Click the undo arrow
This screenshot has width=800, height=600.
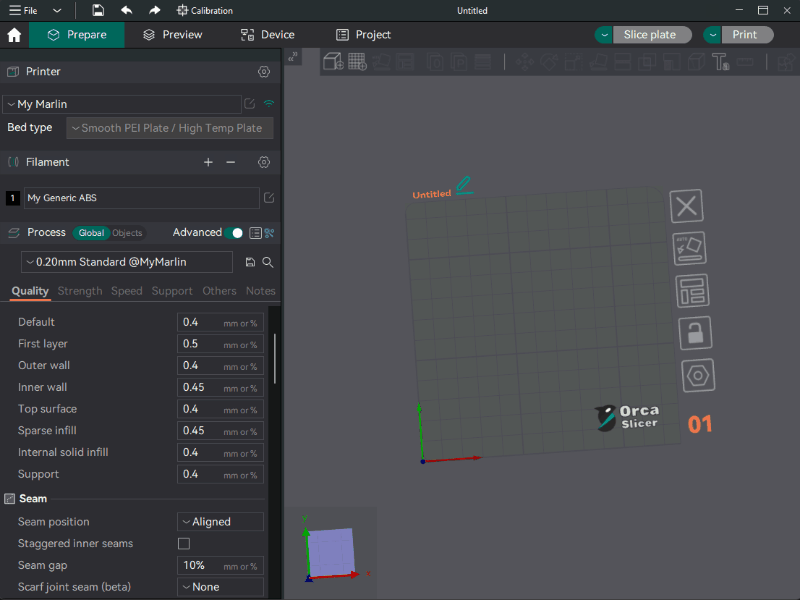click(126, 10)
